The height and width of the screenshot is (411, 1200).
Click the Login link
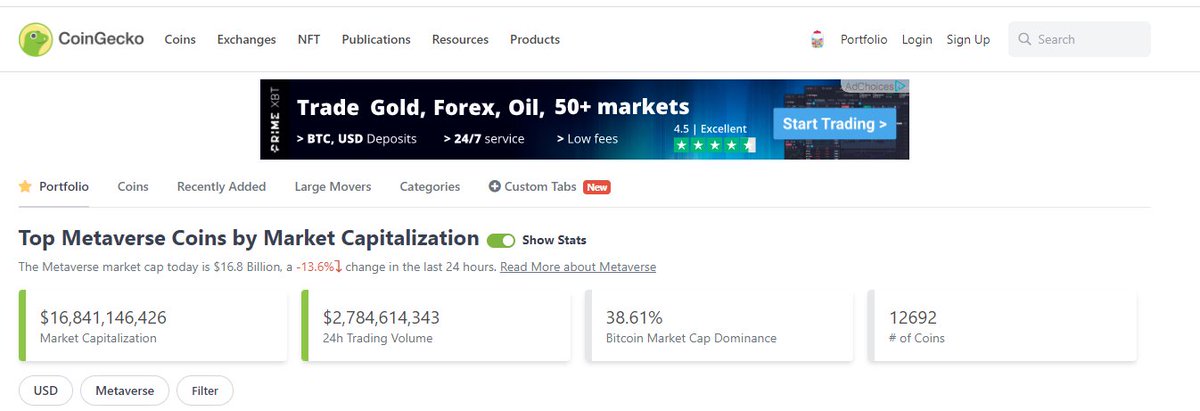tap(917, 40)
